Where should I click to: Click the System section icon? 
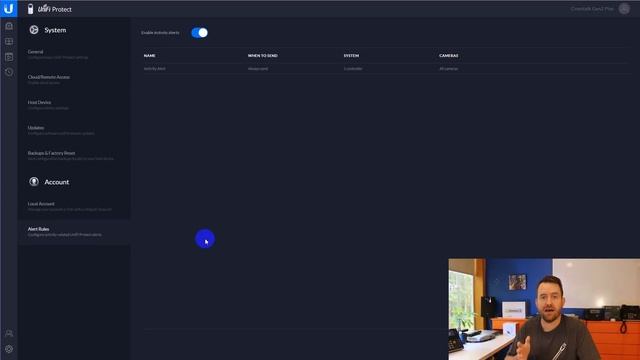pos(34,30)
